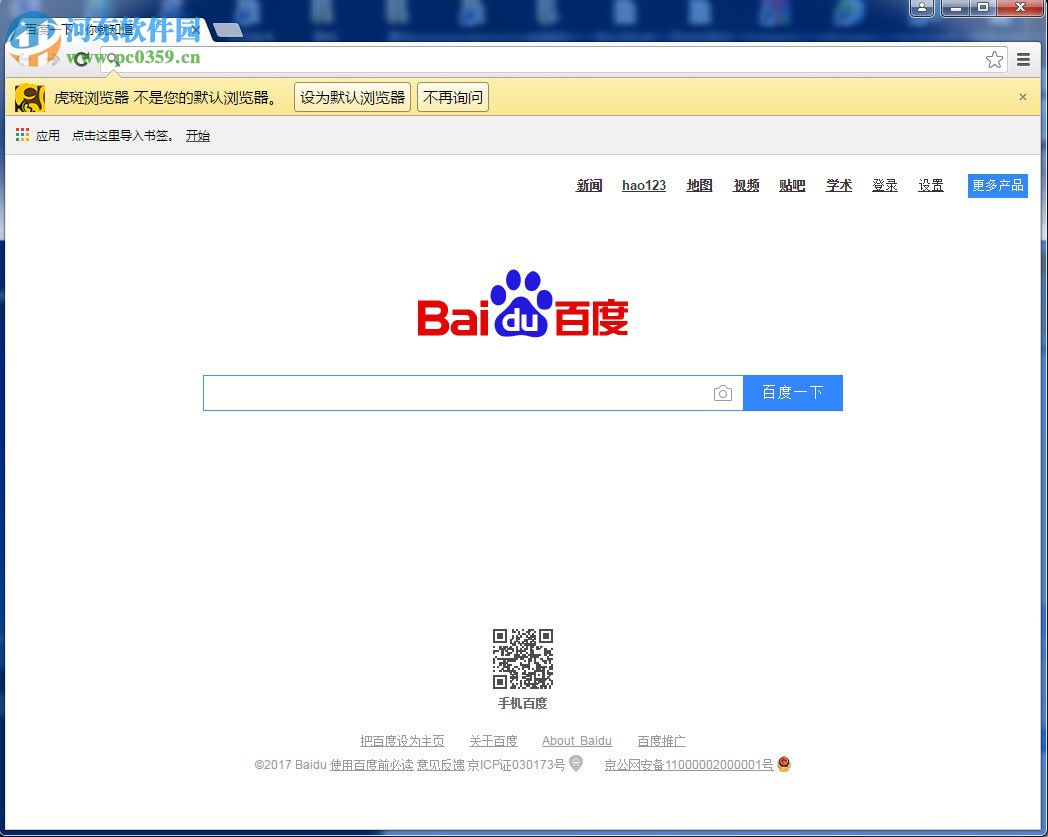Click the 手机百度 QR code
The width and height of the screenshot is (1048, 837).
(x=522, y=658)
